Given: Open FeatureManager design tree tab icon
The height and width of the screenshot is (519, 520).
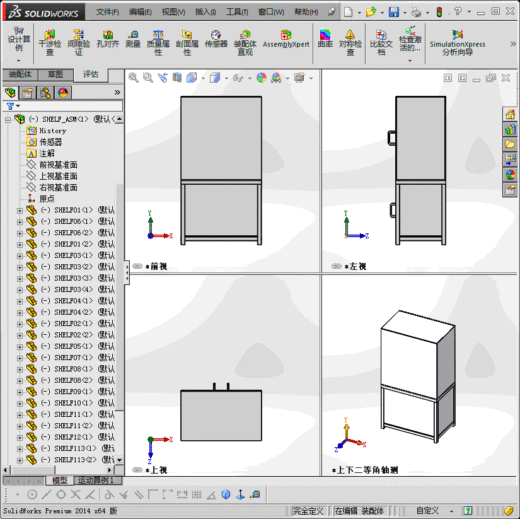Looking at the screenshot, I should coord(10,92).
